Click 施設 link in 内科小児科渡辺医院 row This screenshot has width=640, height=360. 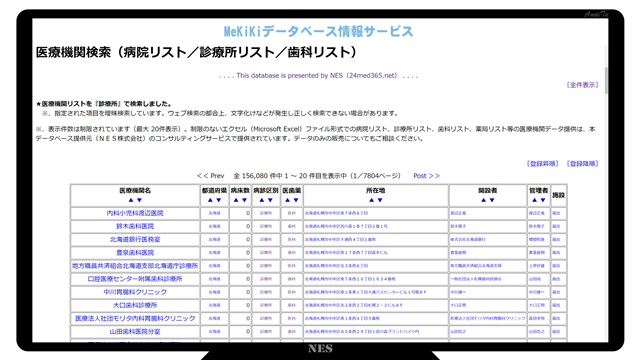tap(556, 213)
